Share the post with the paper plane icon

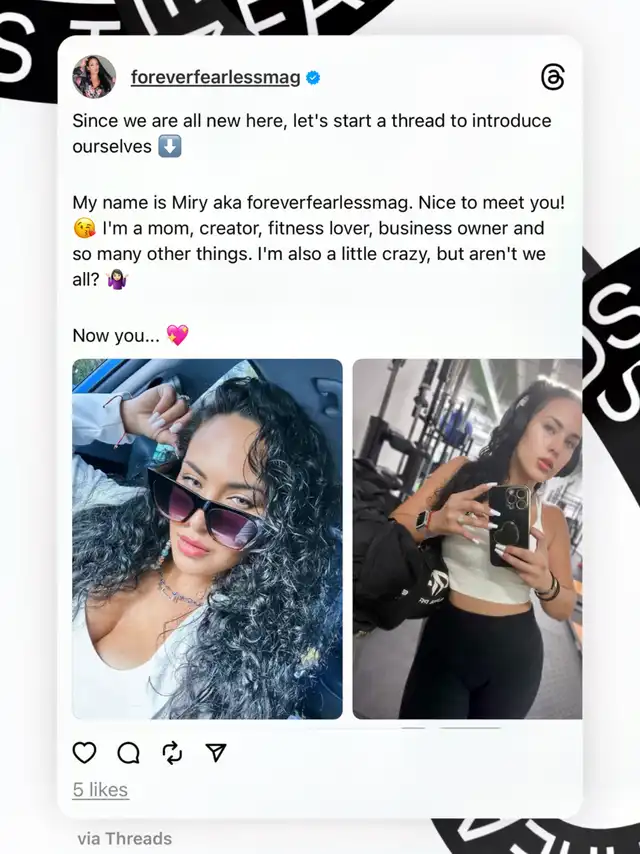(216, 752)
